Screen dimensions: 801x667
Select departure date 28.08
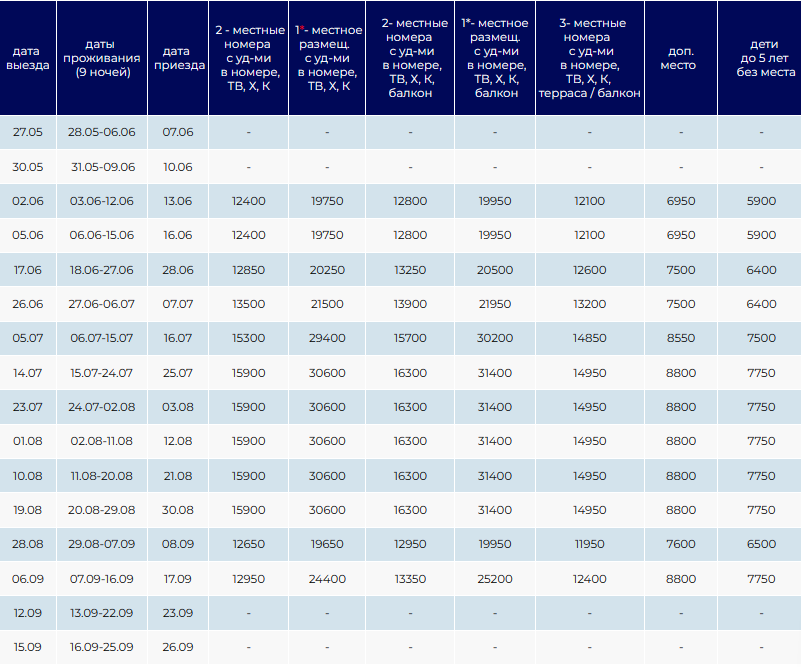[28, 544]
